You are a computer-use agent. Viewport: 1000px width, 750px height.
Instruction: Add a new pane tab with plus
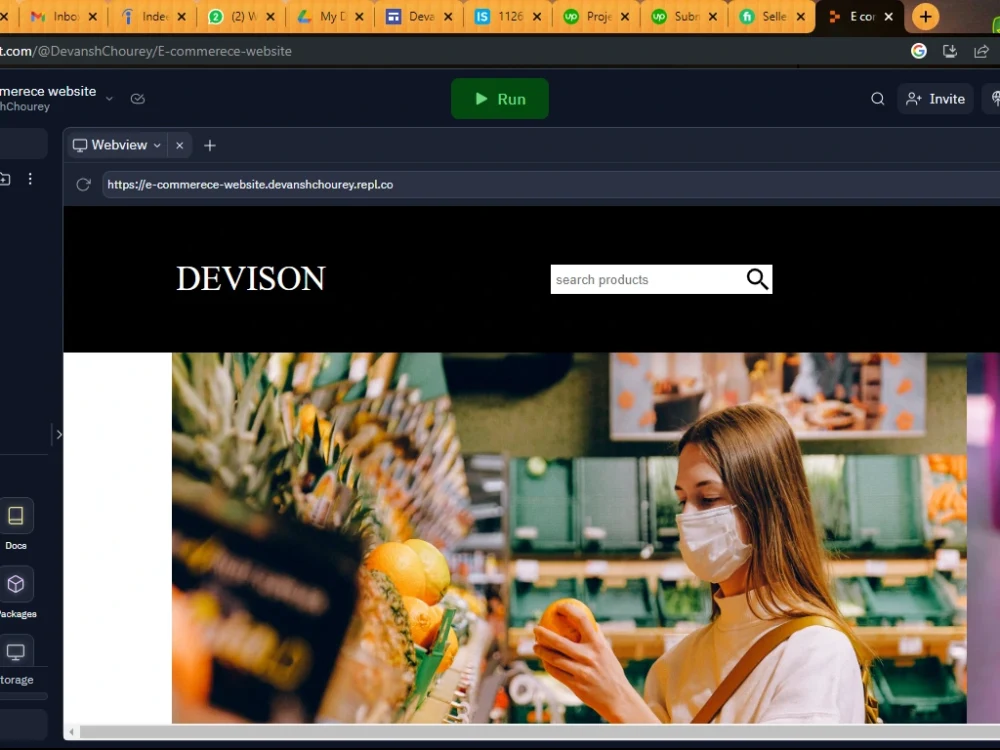click(x=210, y=145)
